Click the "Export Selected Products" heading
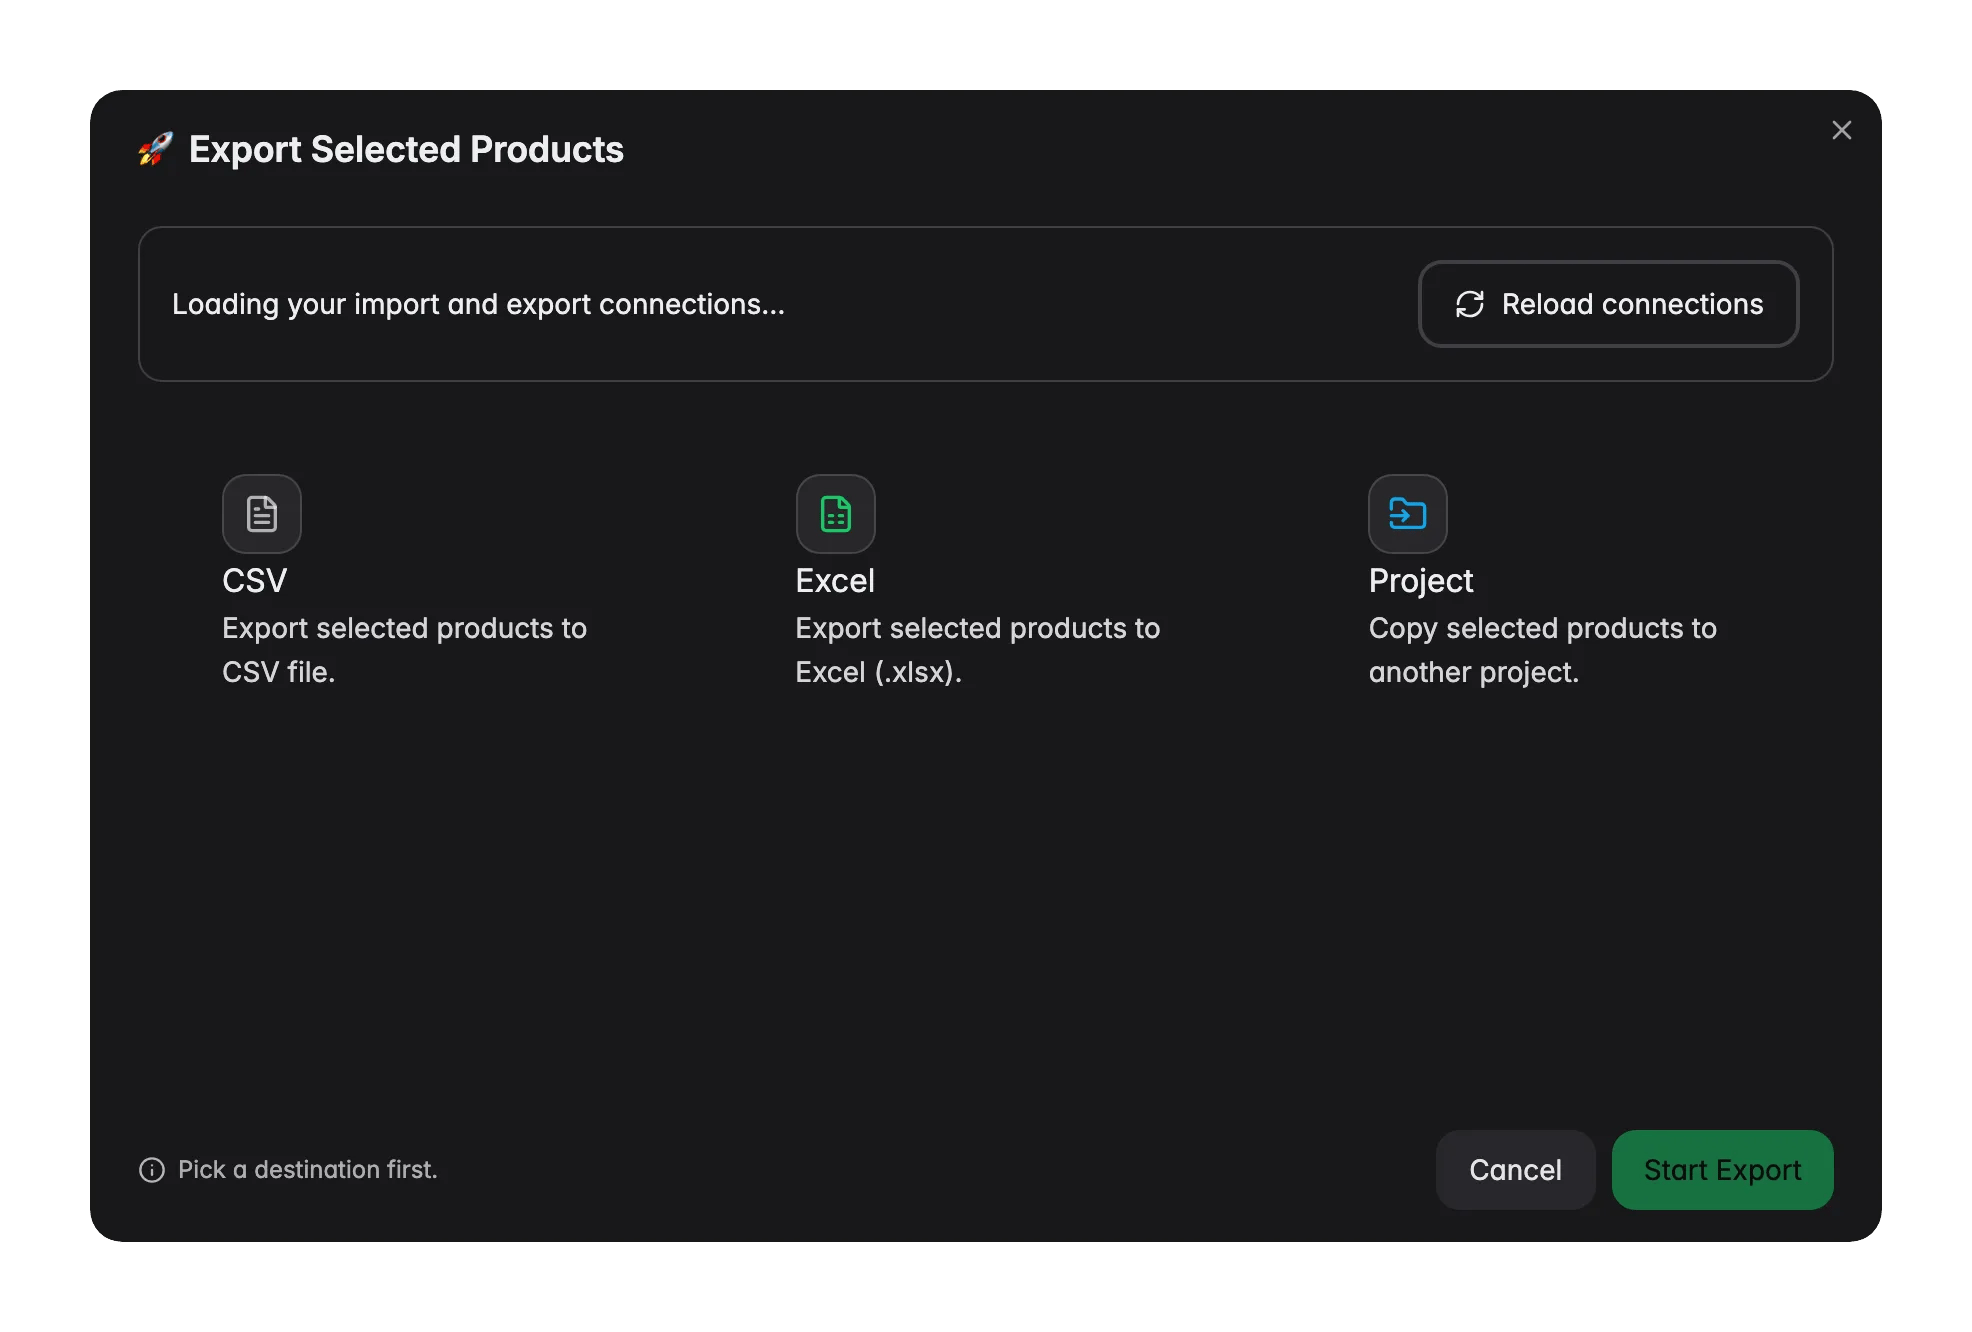Viewport: 1972px width, 1332px height. [x=406, y=150]
